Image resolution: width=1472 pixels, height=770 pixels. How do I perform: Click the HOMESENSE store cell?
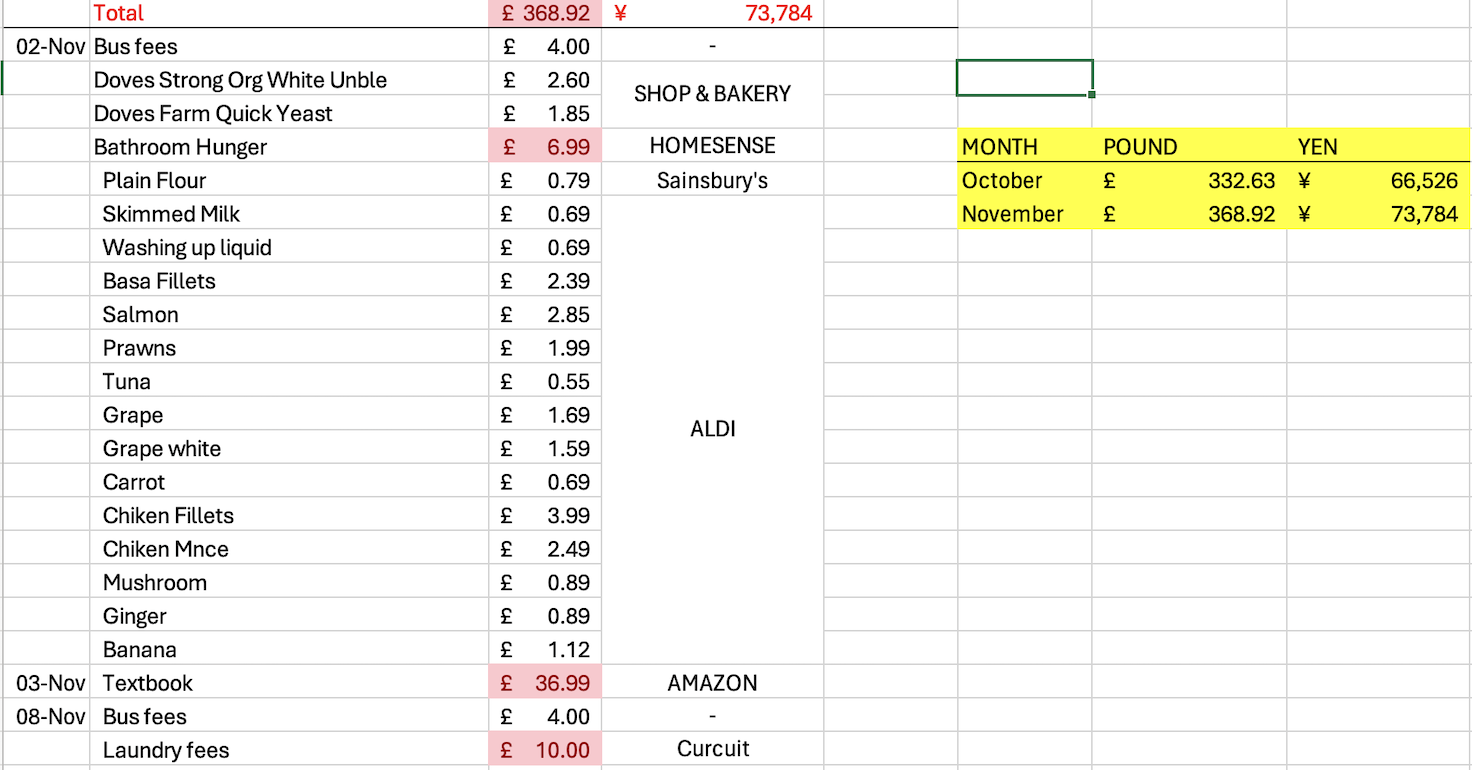click(712, 146)
